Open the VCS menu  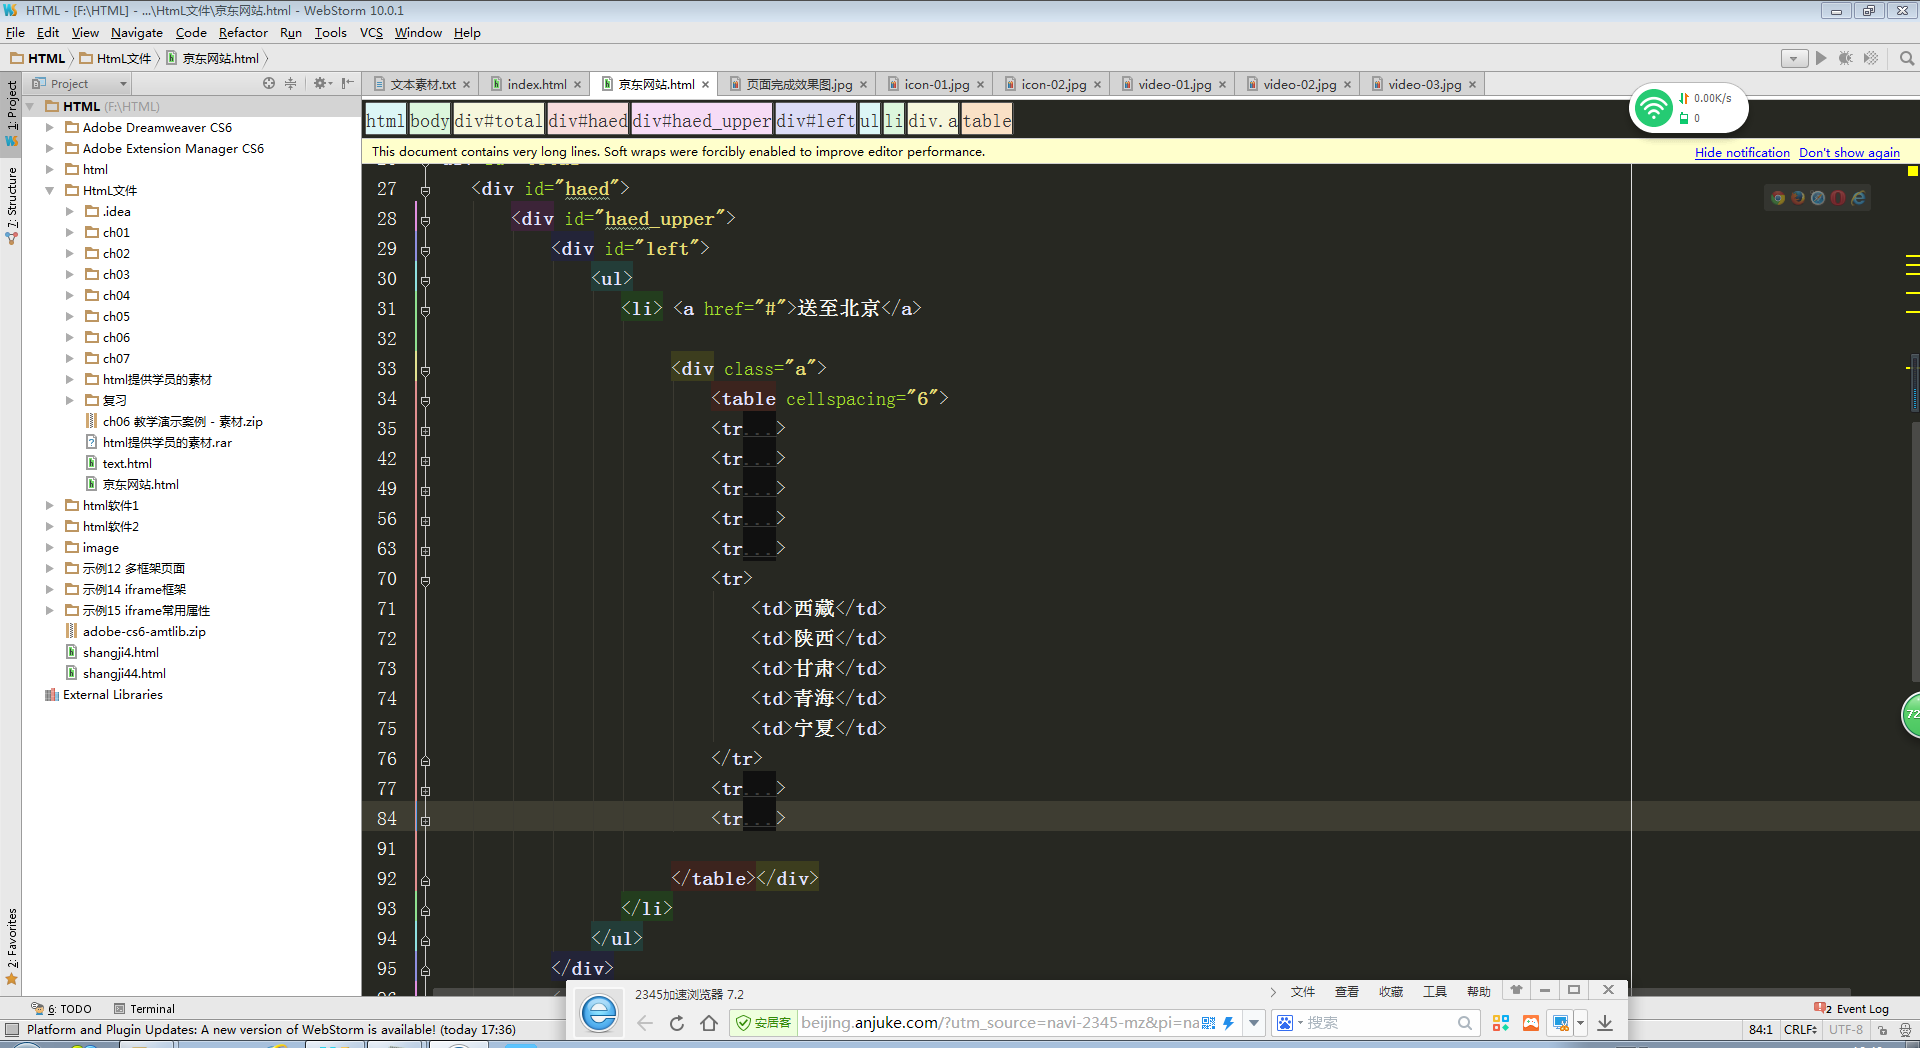pyautogui.click(x=371, y=33)
